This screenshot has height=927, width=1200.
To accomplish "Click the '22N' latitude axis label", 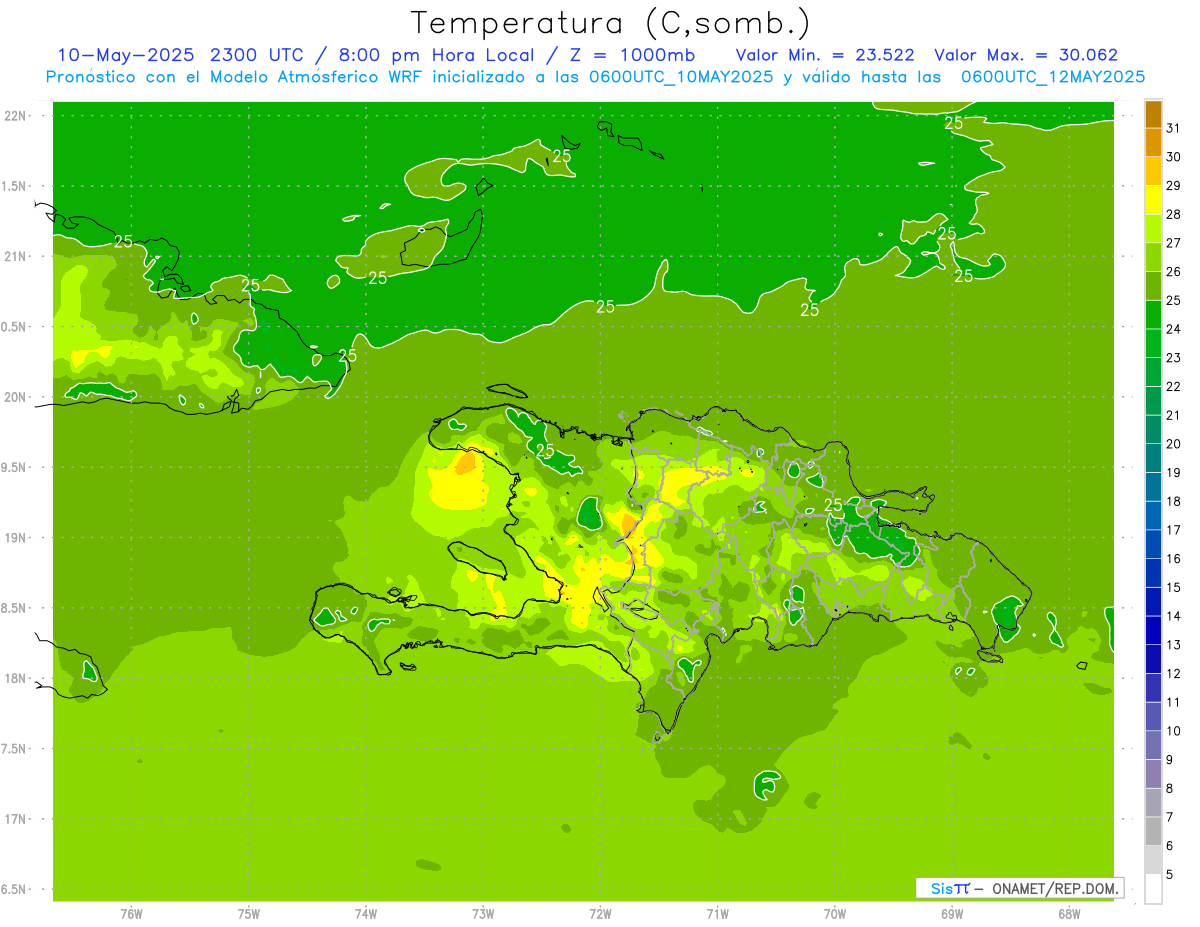I will [x=16, y=116].
